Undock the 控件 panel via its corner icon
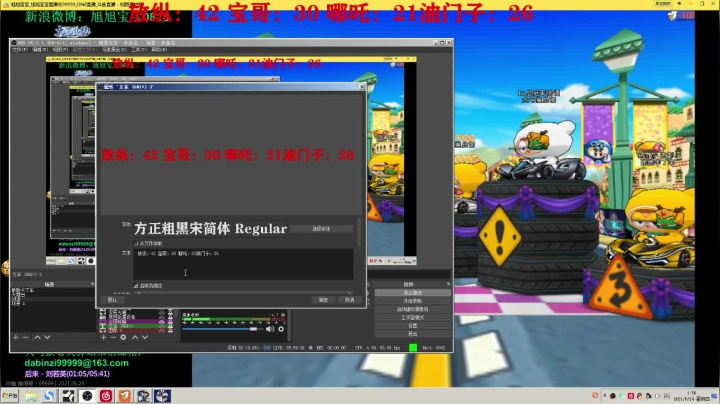The height and width of the screenshot is (404, 720). point(448,284)
